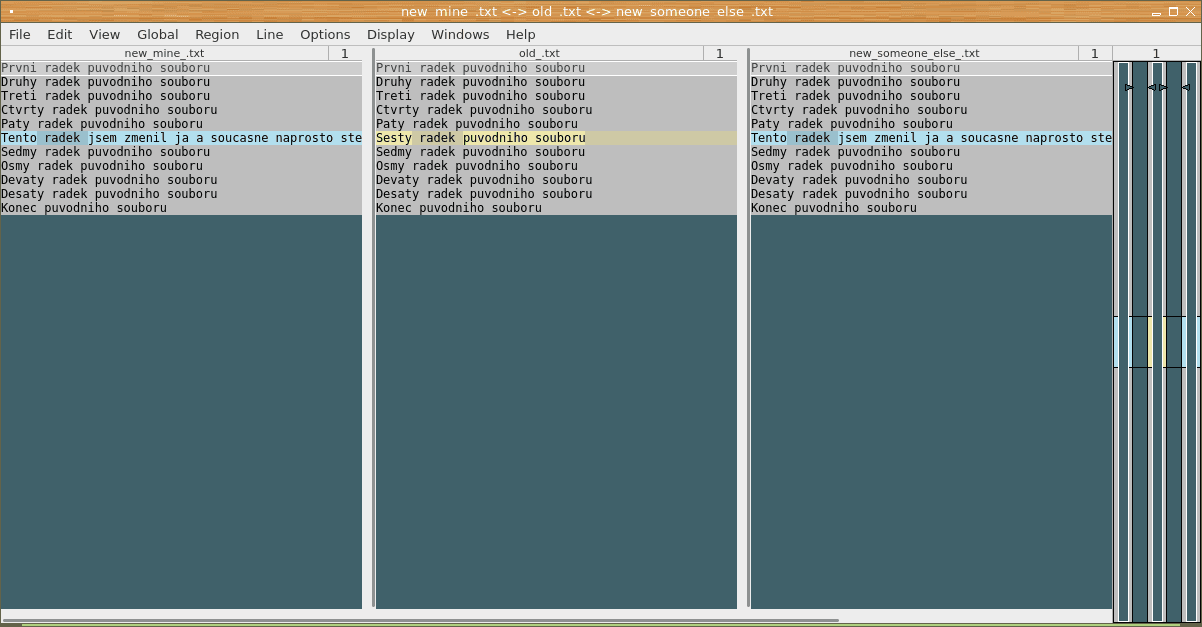Expand the Global menu
This screenshot has height=627, width=1202.
point(158,34)
